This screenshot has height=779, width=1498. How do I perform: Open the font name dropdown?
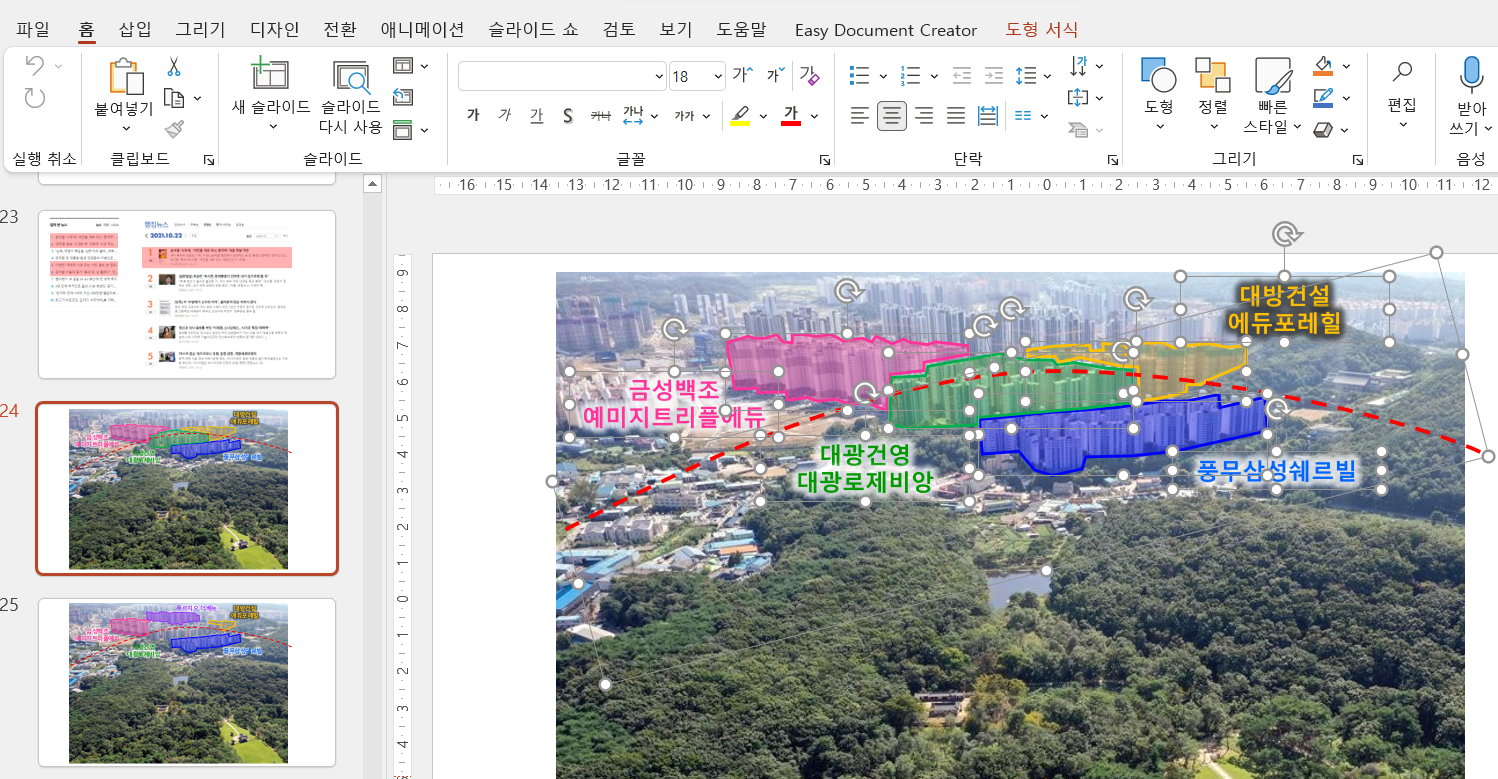coord(658,76)
